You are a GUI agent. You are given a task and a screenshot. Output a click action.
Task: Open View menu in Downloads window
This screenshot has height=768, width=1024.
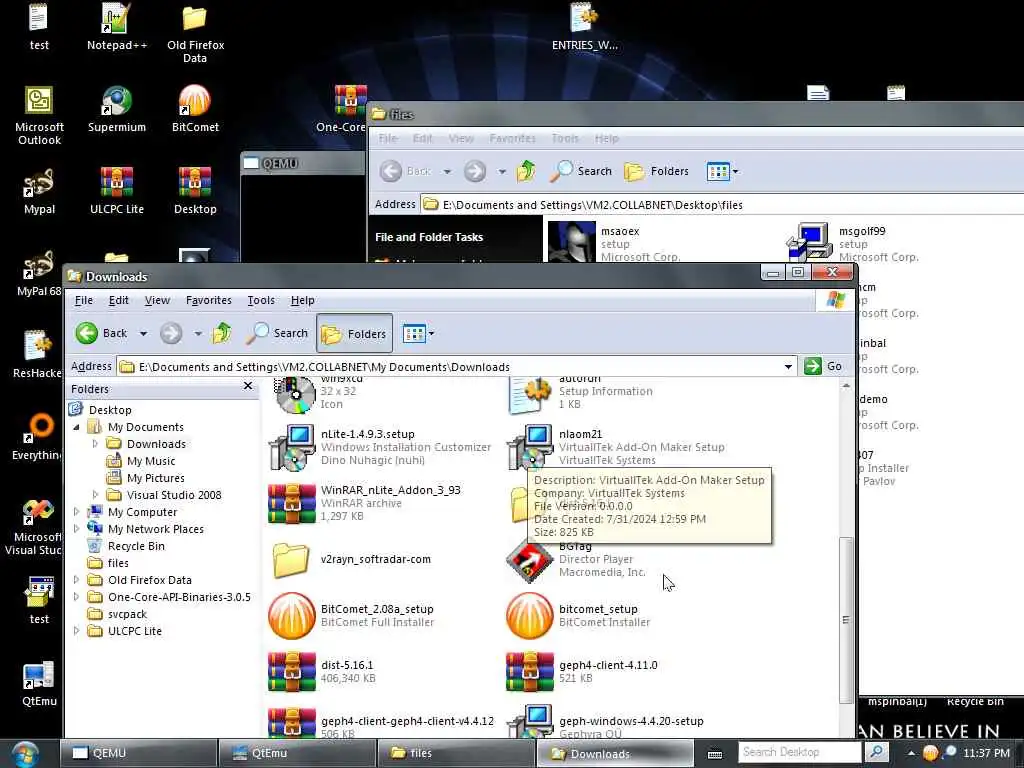click(x=157, y=300)
